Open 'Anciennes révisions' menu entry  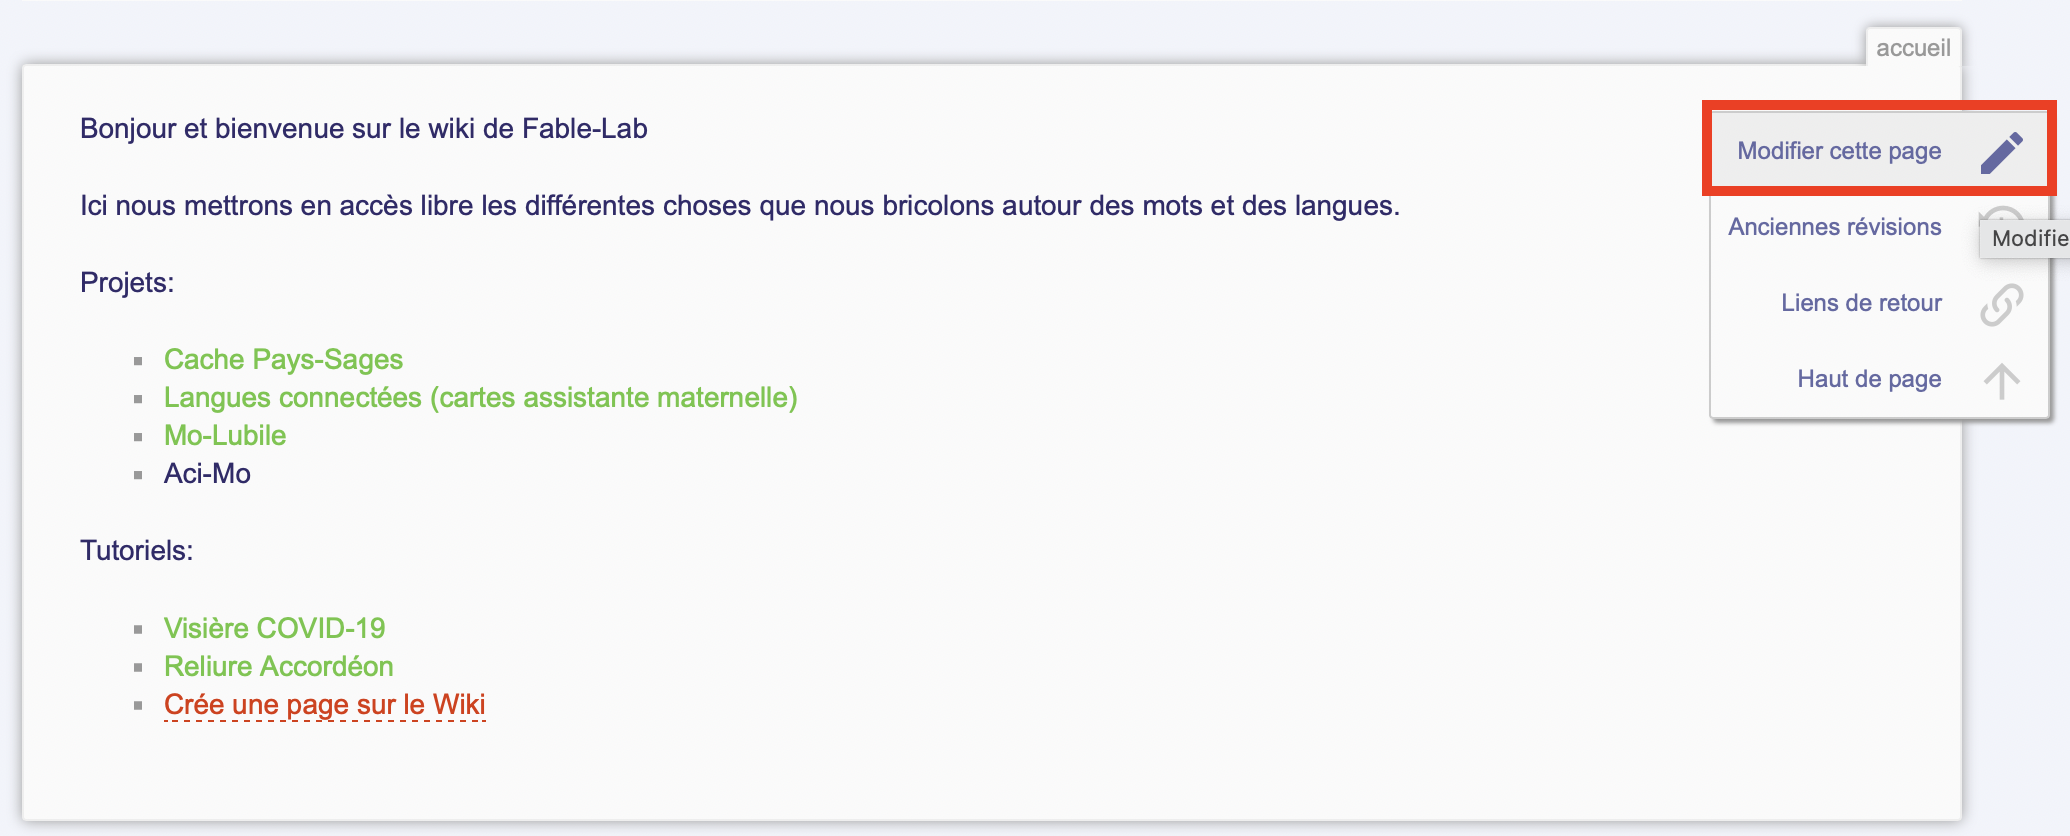tap(1834, 227)
